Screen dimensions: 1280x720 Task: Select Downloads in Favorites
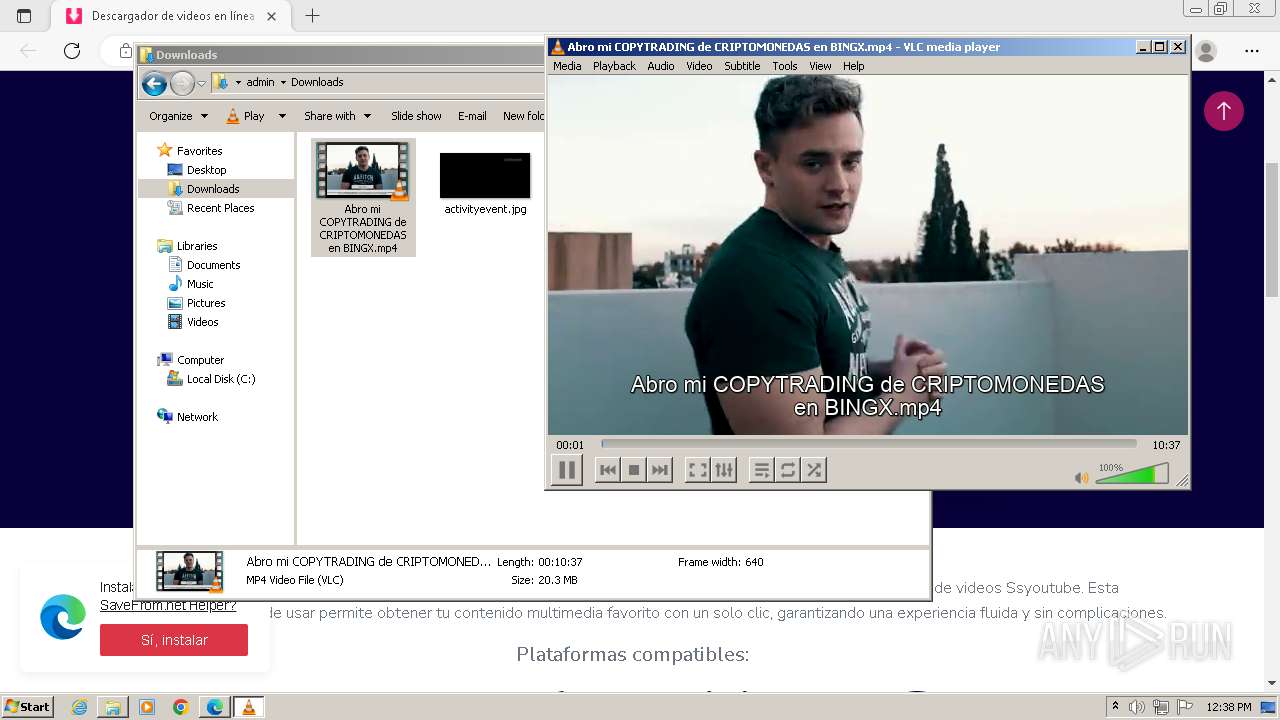coord(212,189)
